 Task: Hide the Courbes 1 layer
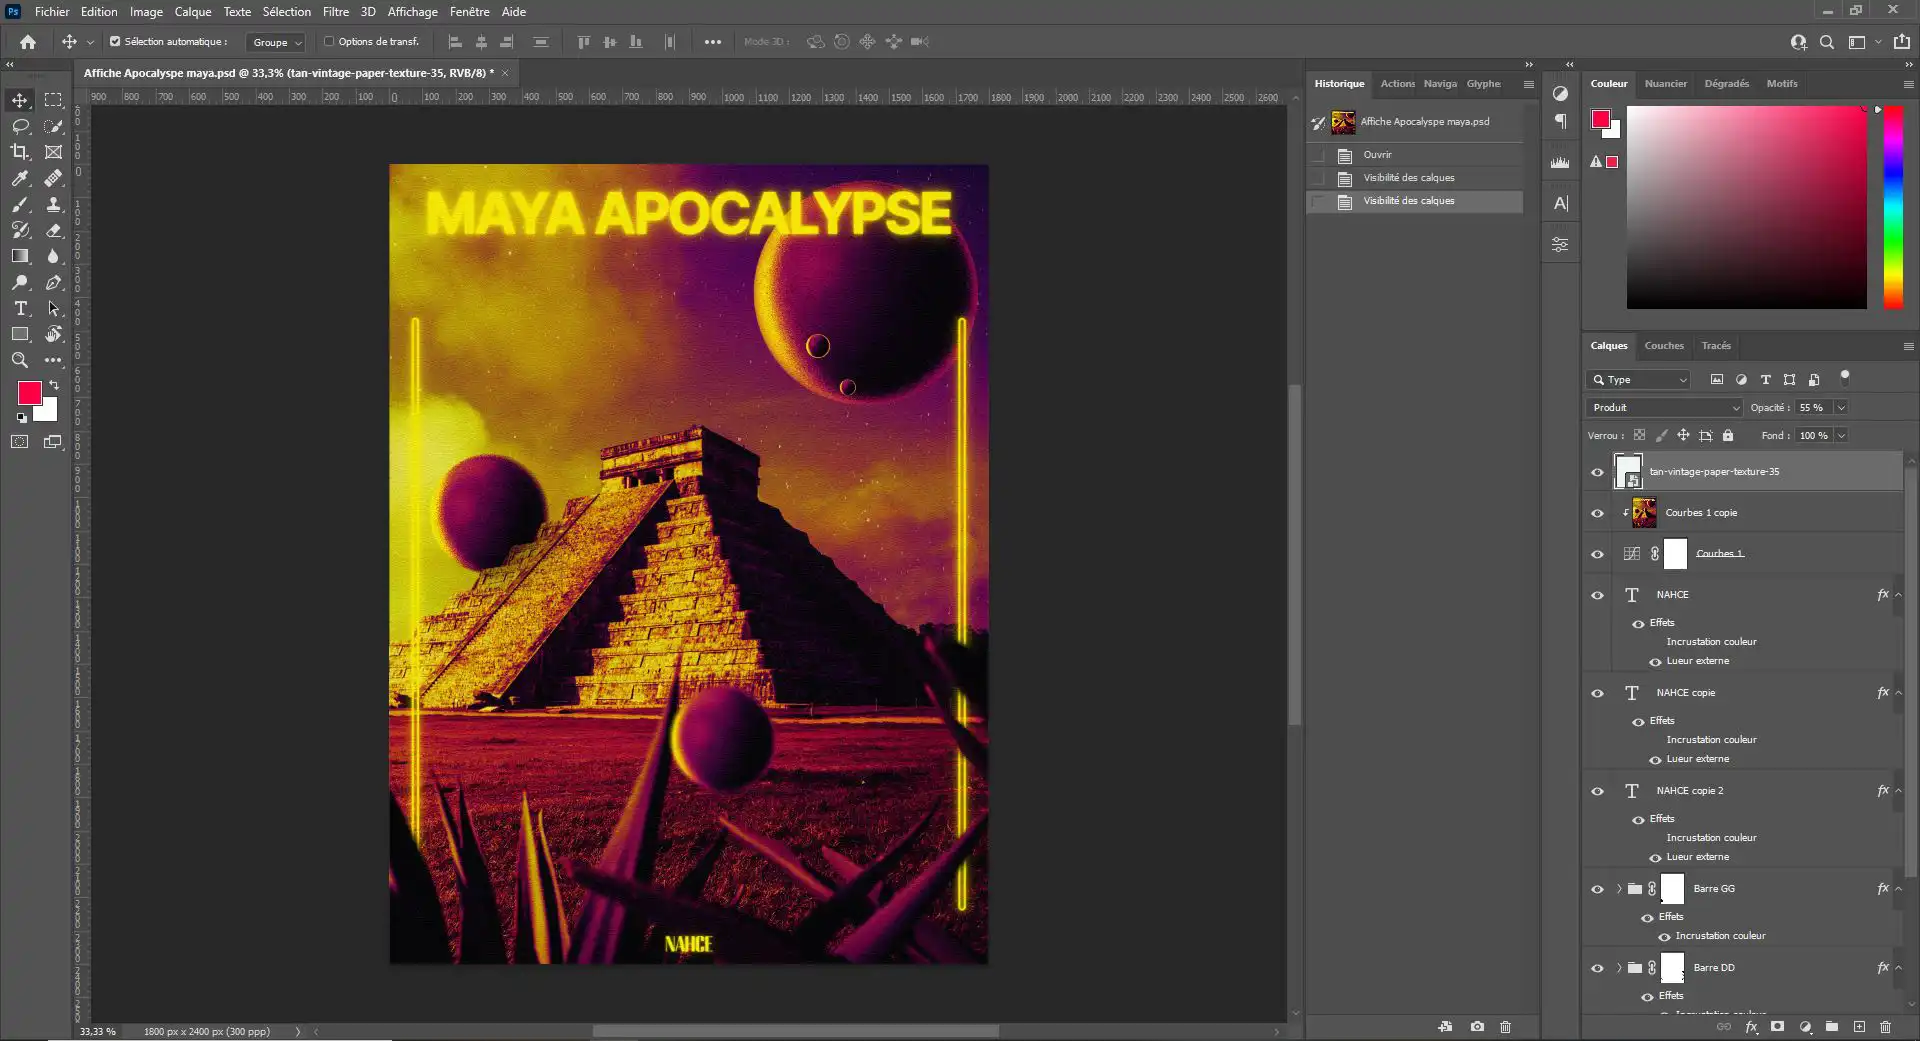(1597, 554)
